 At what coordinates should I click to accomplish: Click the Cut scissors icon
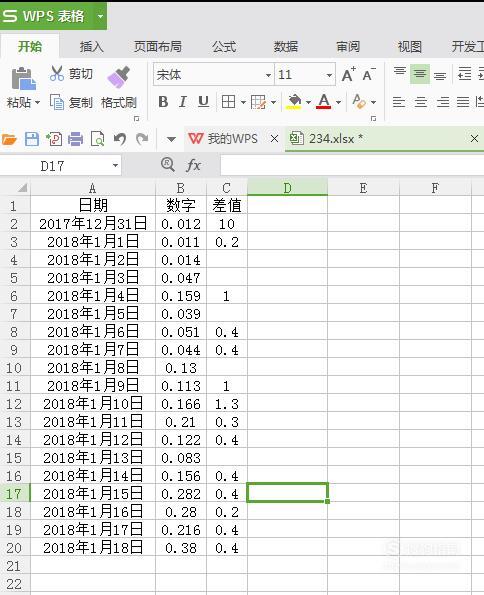[57, 73]
